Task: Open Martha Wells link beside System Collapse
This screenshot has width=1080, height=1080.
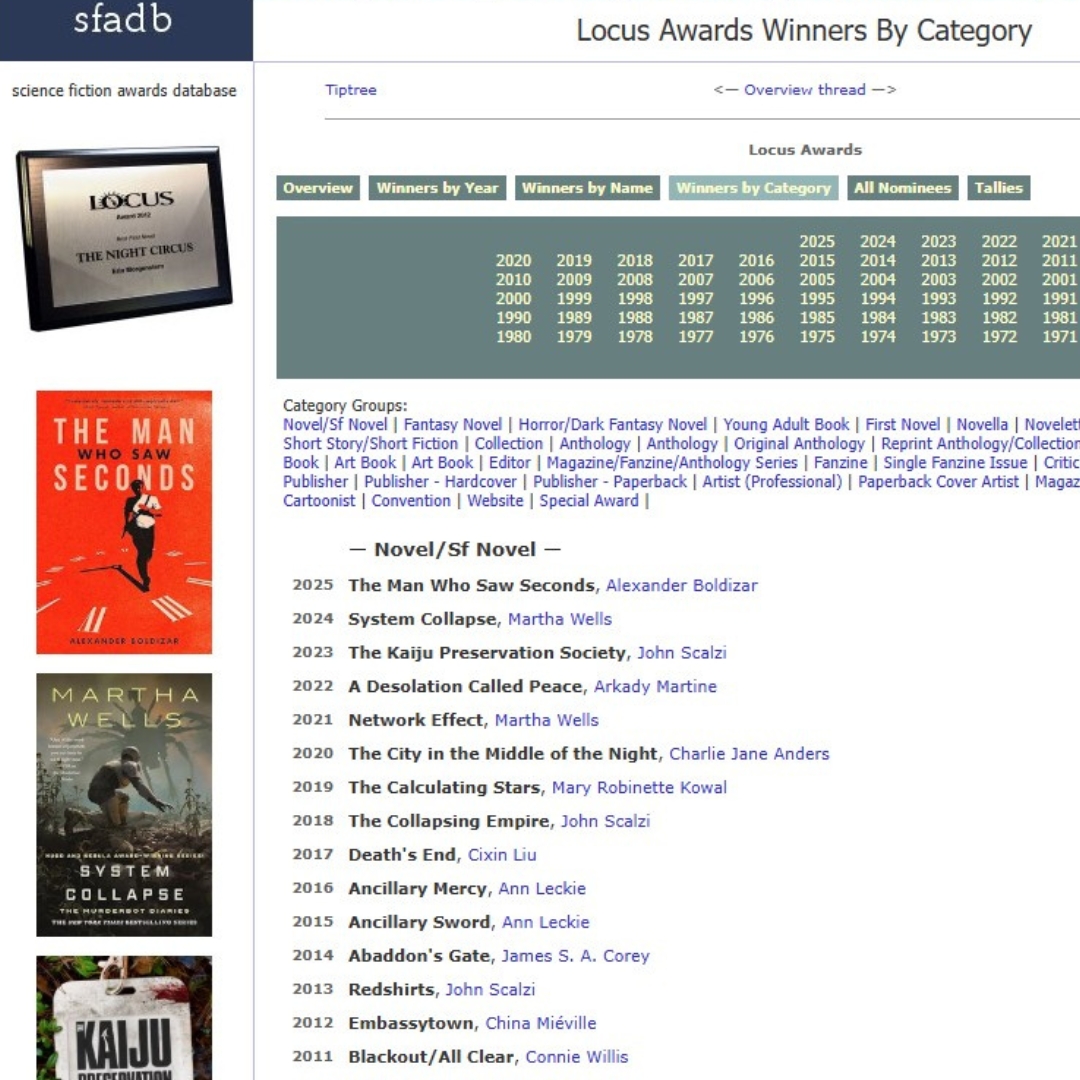Action: pos(560,619)
